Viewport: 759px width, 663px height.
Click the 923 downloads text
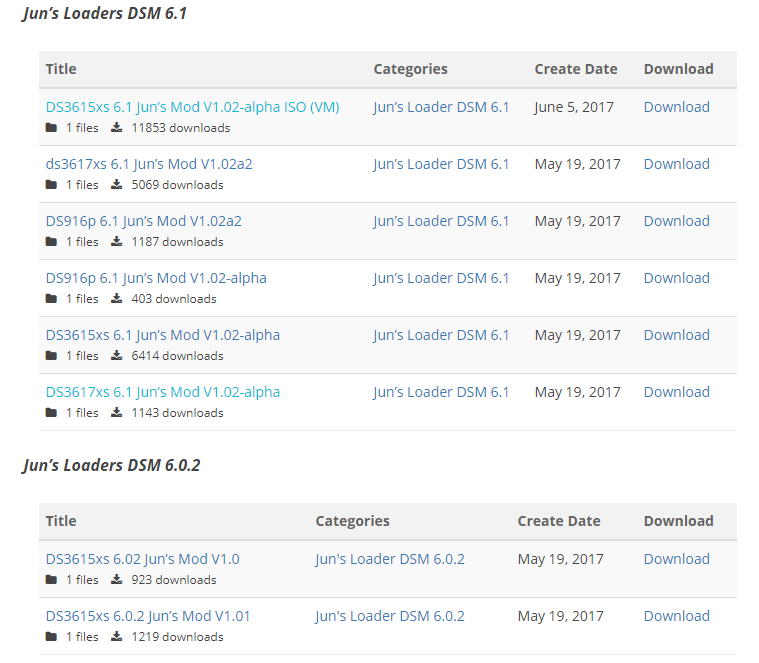(174, 580)
